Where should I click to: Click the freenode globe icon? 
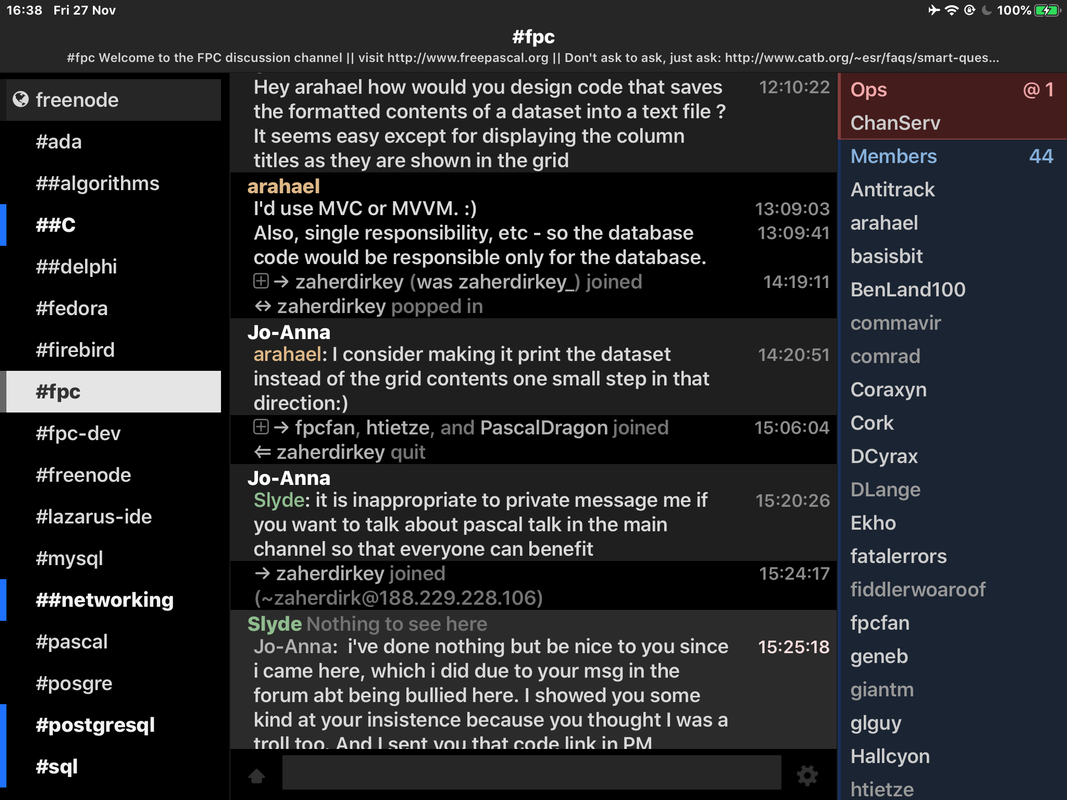tap(20, 99)
